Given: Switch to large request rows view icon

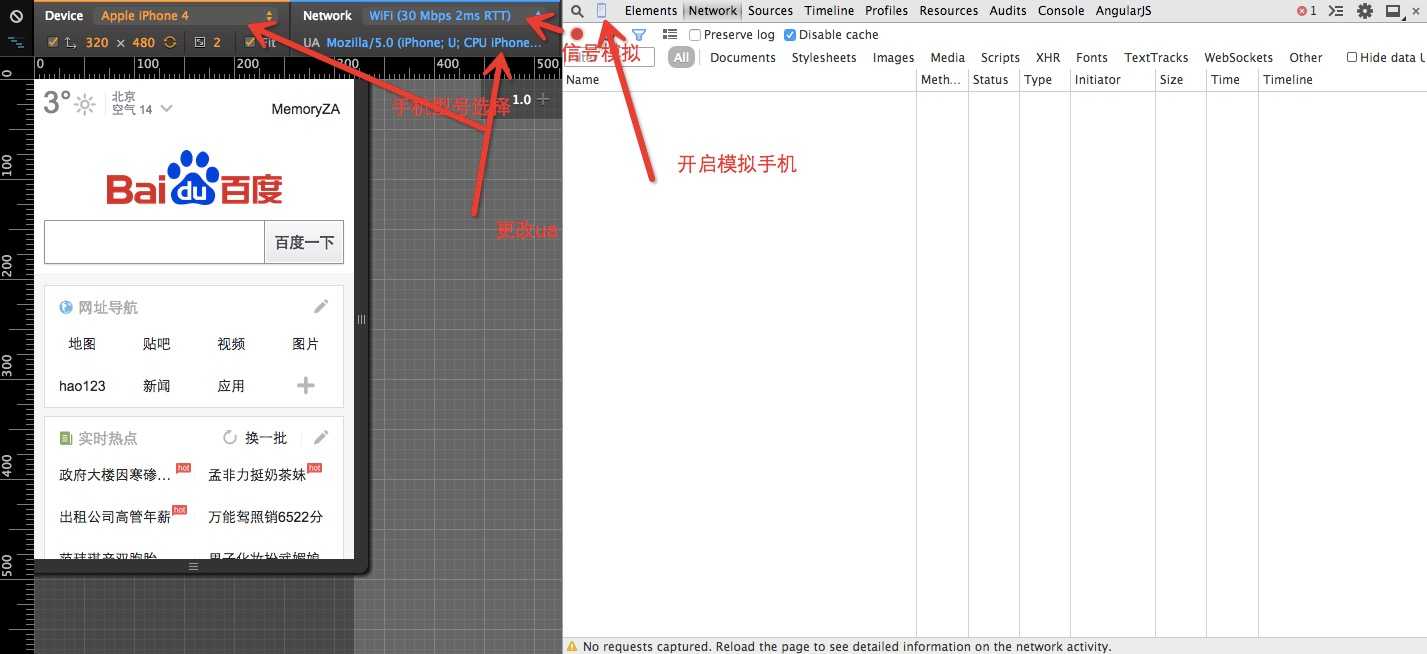Looking at the screenshot, I should point(670,34).
